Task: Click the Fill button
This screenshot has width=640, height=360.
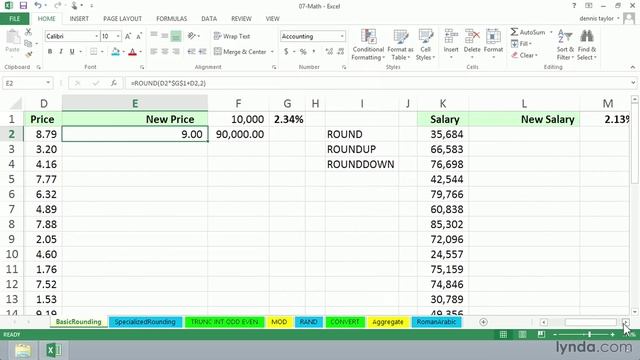Action: click(521, 43)
